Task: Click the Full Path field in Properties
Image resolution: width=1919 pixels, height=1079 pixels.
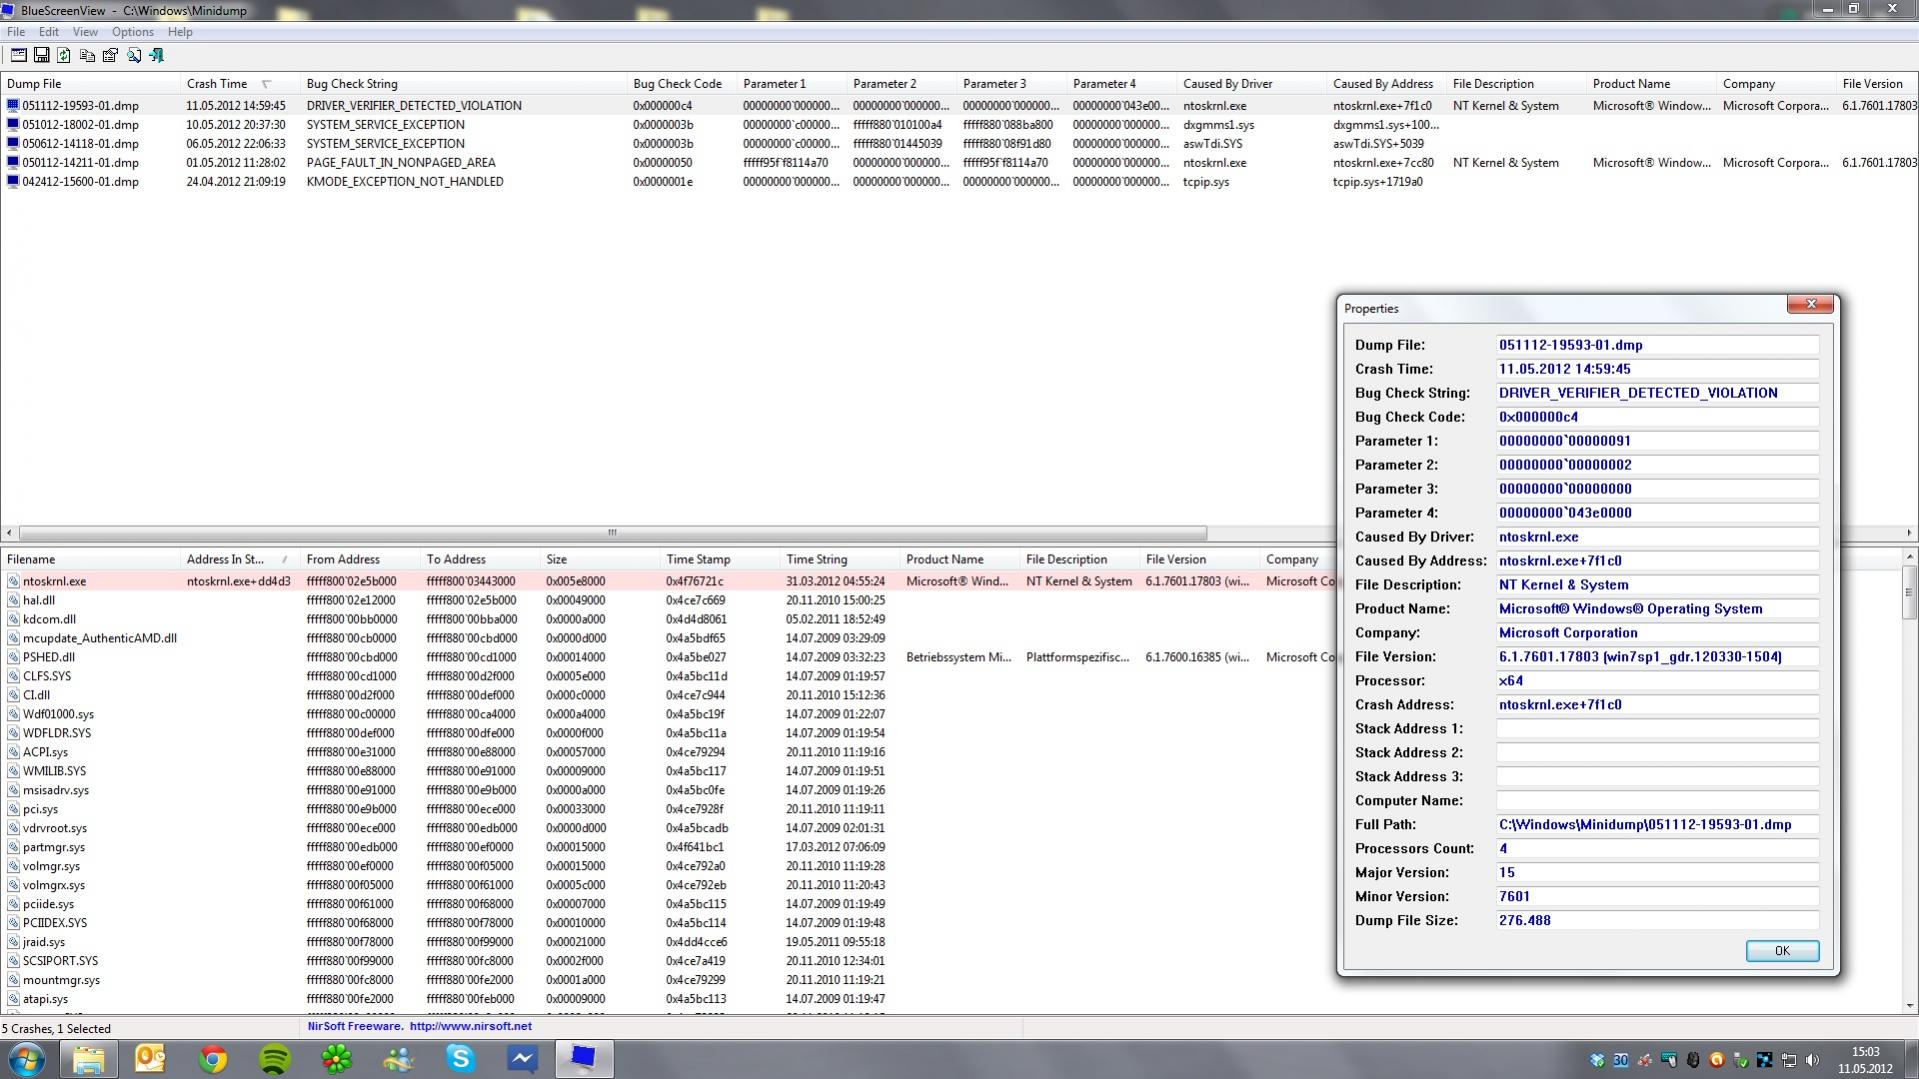Action: [x=1657, y=825]
